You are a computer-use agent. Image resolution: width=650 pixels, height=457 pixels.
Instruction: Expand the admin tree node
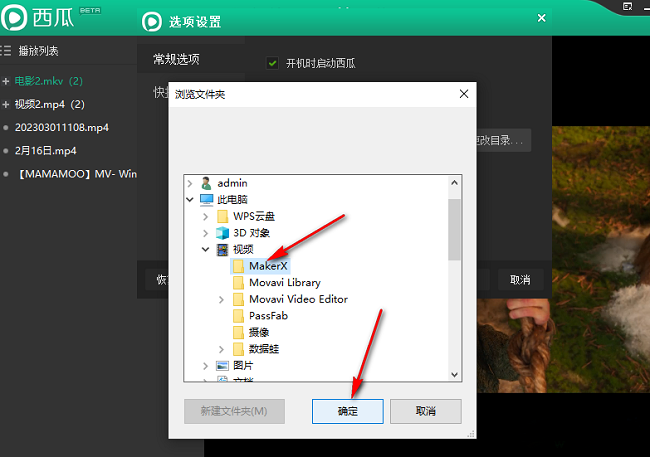190,183
